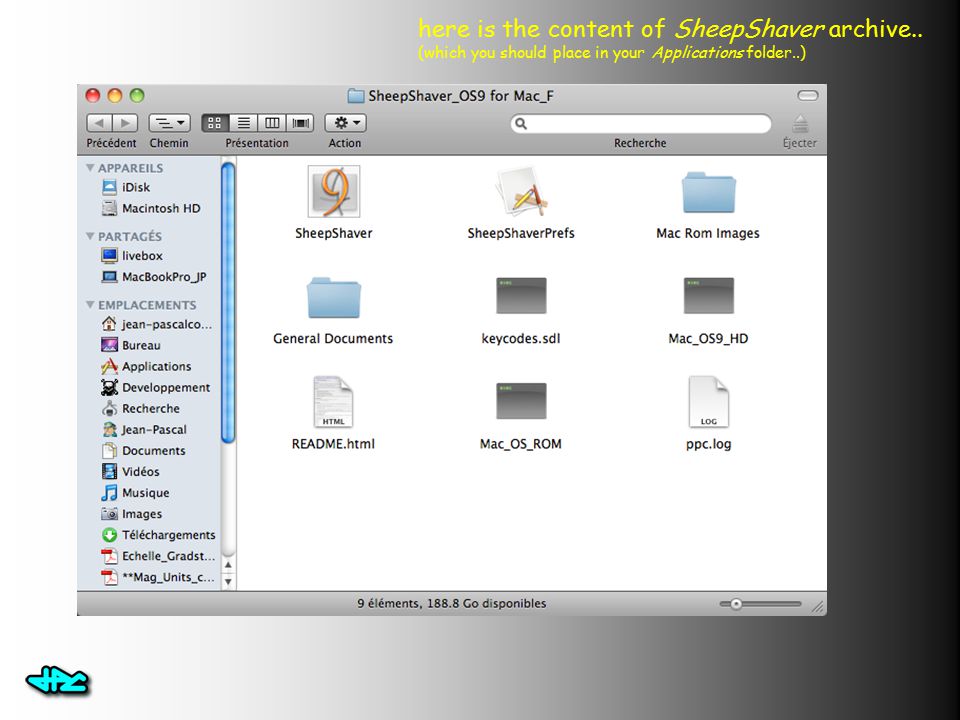
Task: Select Macintosh HD in the sidebar
Action: (x=152, y=208)
